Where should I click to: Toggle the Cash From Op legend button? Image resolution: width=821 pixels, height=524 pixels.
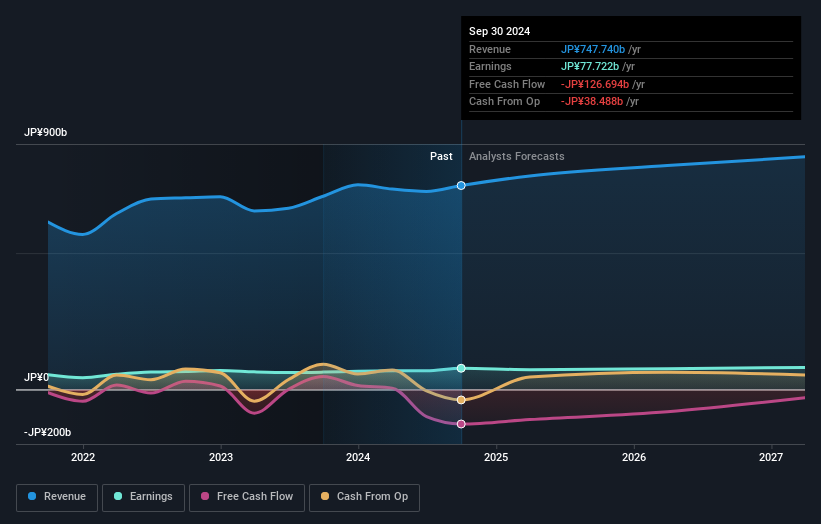click(x=364, y=497)
